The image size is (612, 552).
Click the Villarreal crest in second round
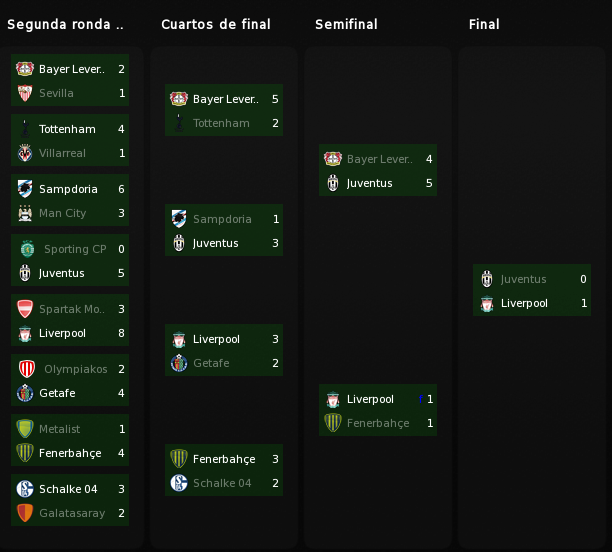click(x=25, y=153)
